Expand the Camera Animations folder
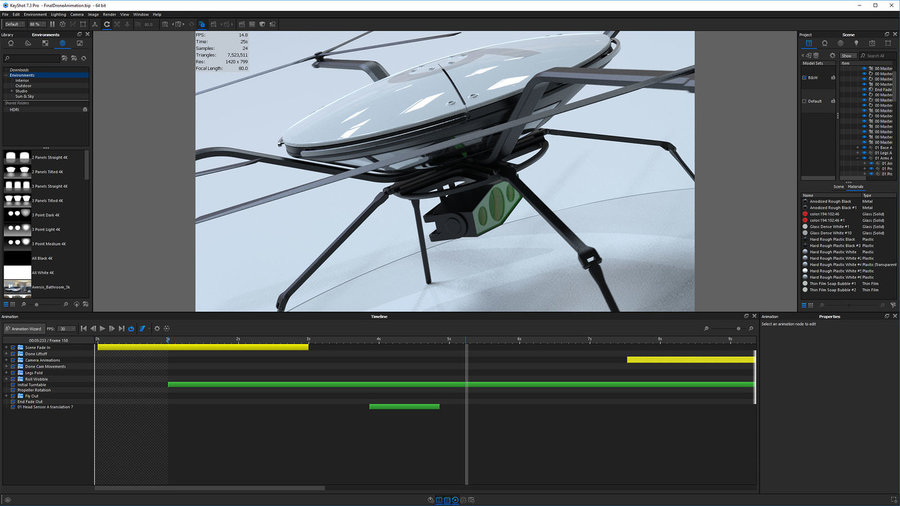This screenshot has height=506, width=900. [x=6, y=360]
